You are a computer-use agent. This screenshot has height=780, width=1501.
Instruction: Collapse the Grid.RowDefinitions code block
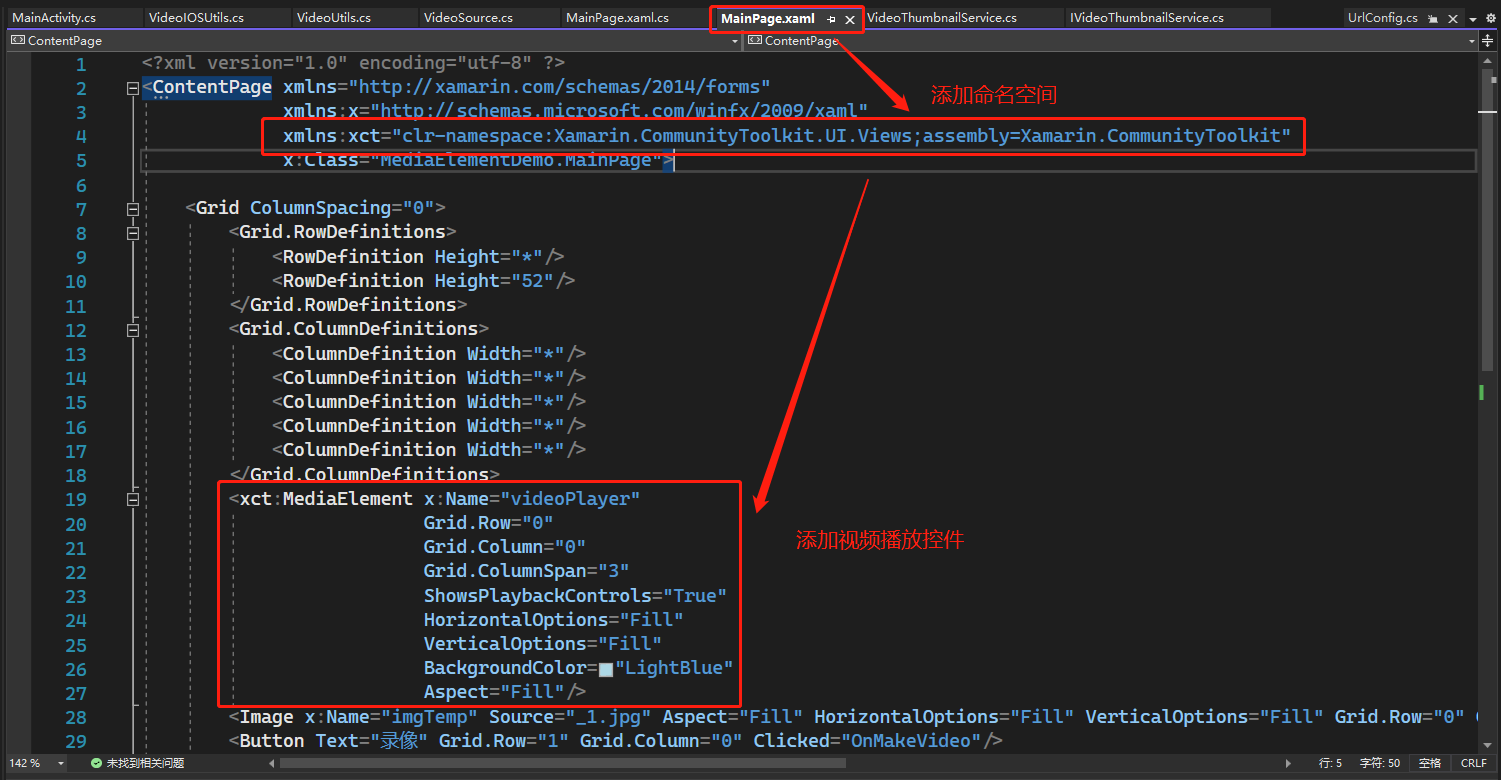tap(133, 232)
